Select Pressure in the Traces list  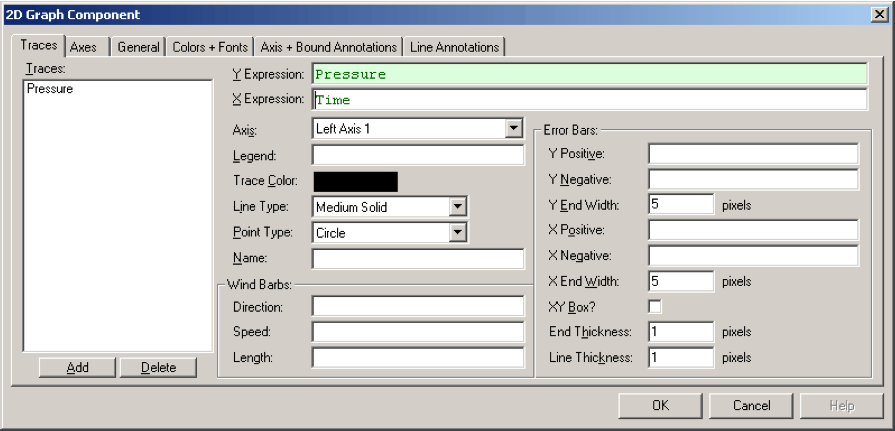pyautogui.click(x=50, y=89)
